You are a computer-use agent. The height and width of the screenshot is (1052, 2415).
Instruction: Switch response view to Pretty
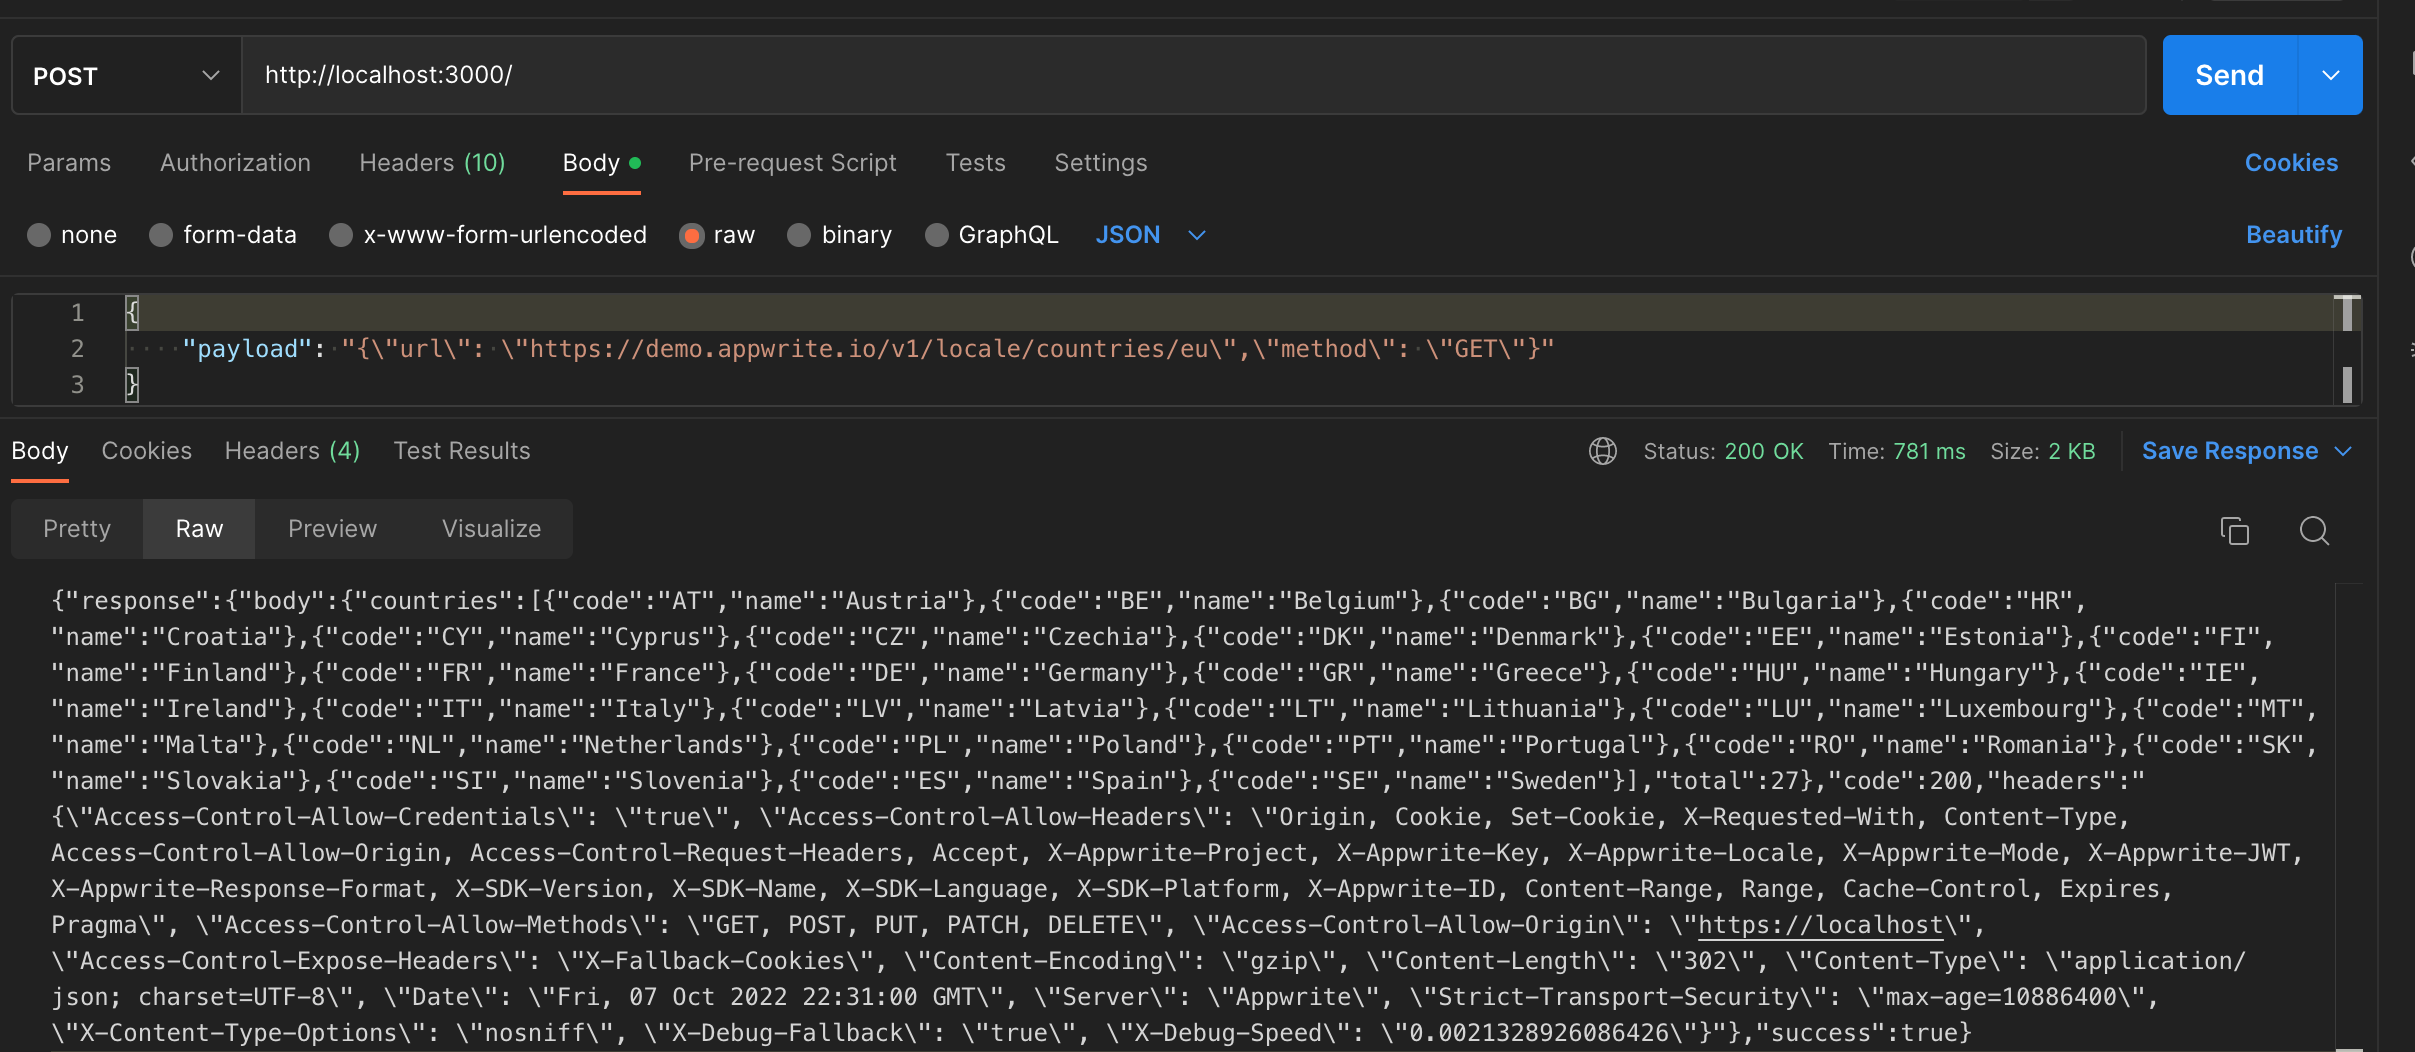[77, 529]
